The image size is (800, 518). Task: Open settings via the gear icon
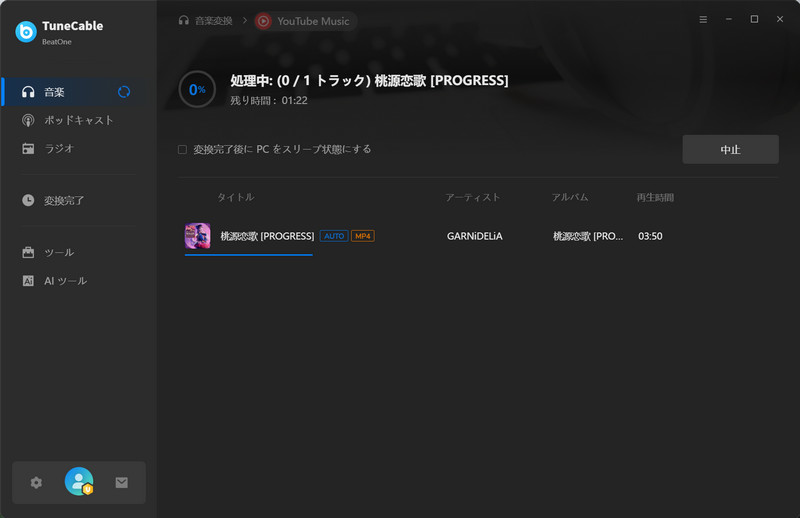36,482
